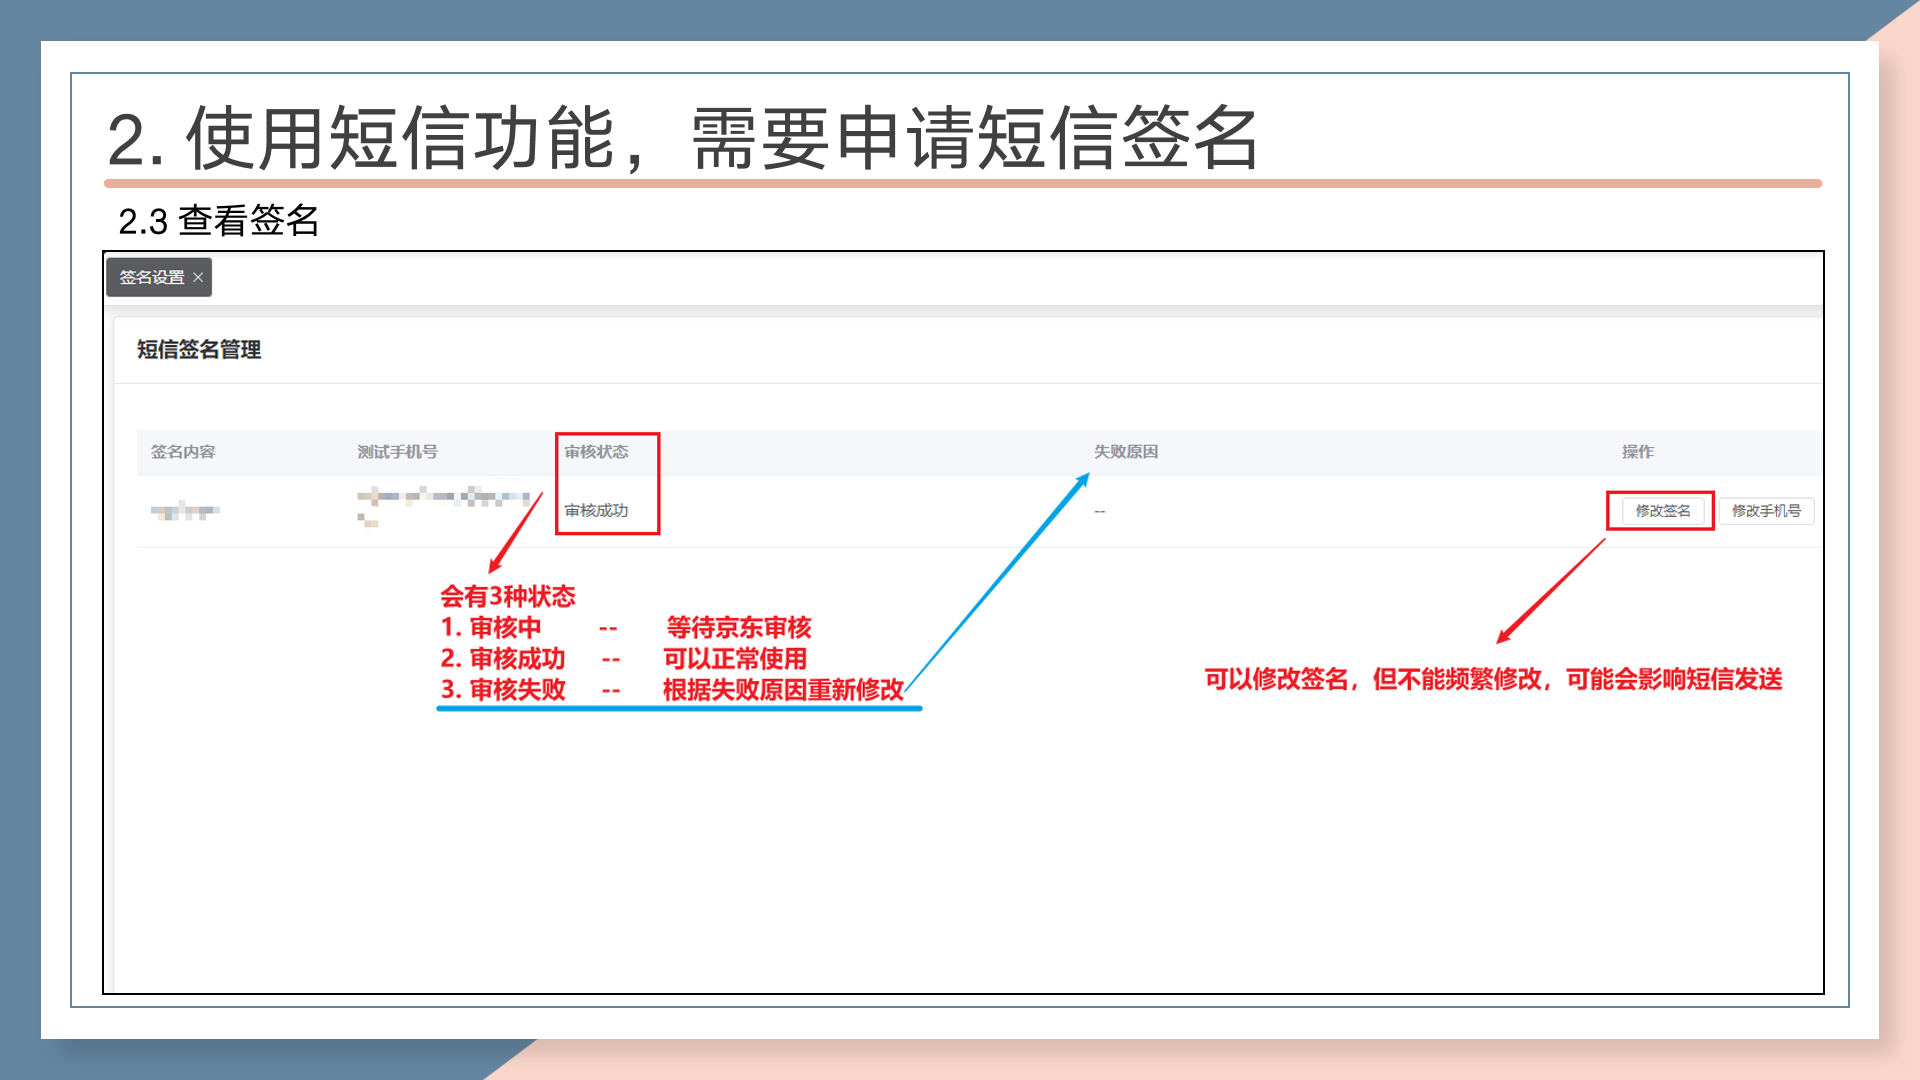Click the 操作 column header
1920x1080 pixels.
(x=1637, y=452)
